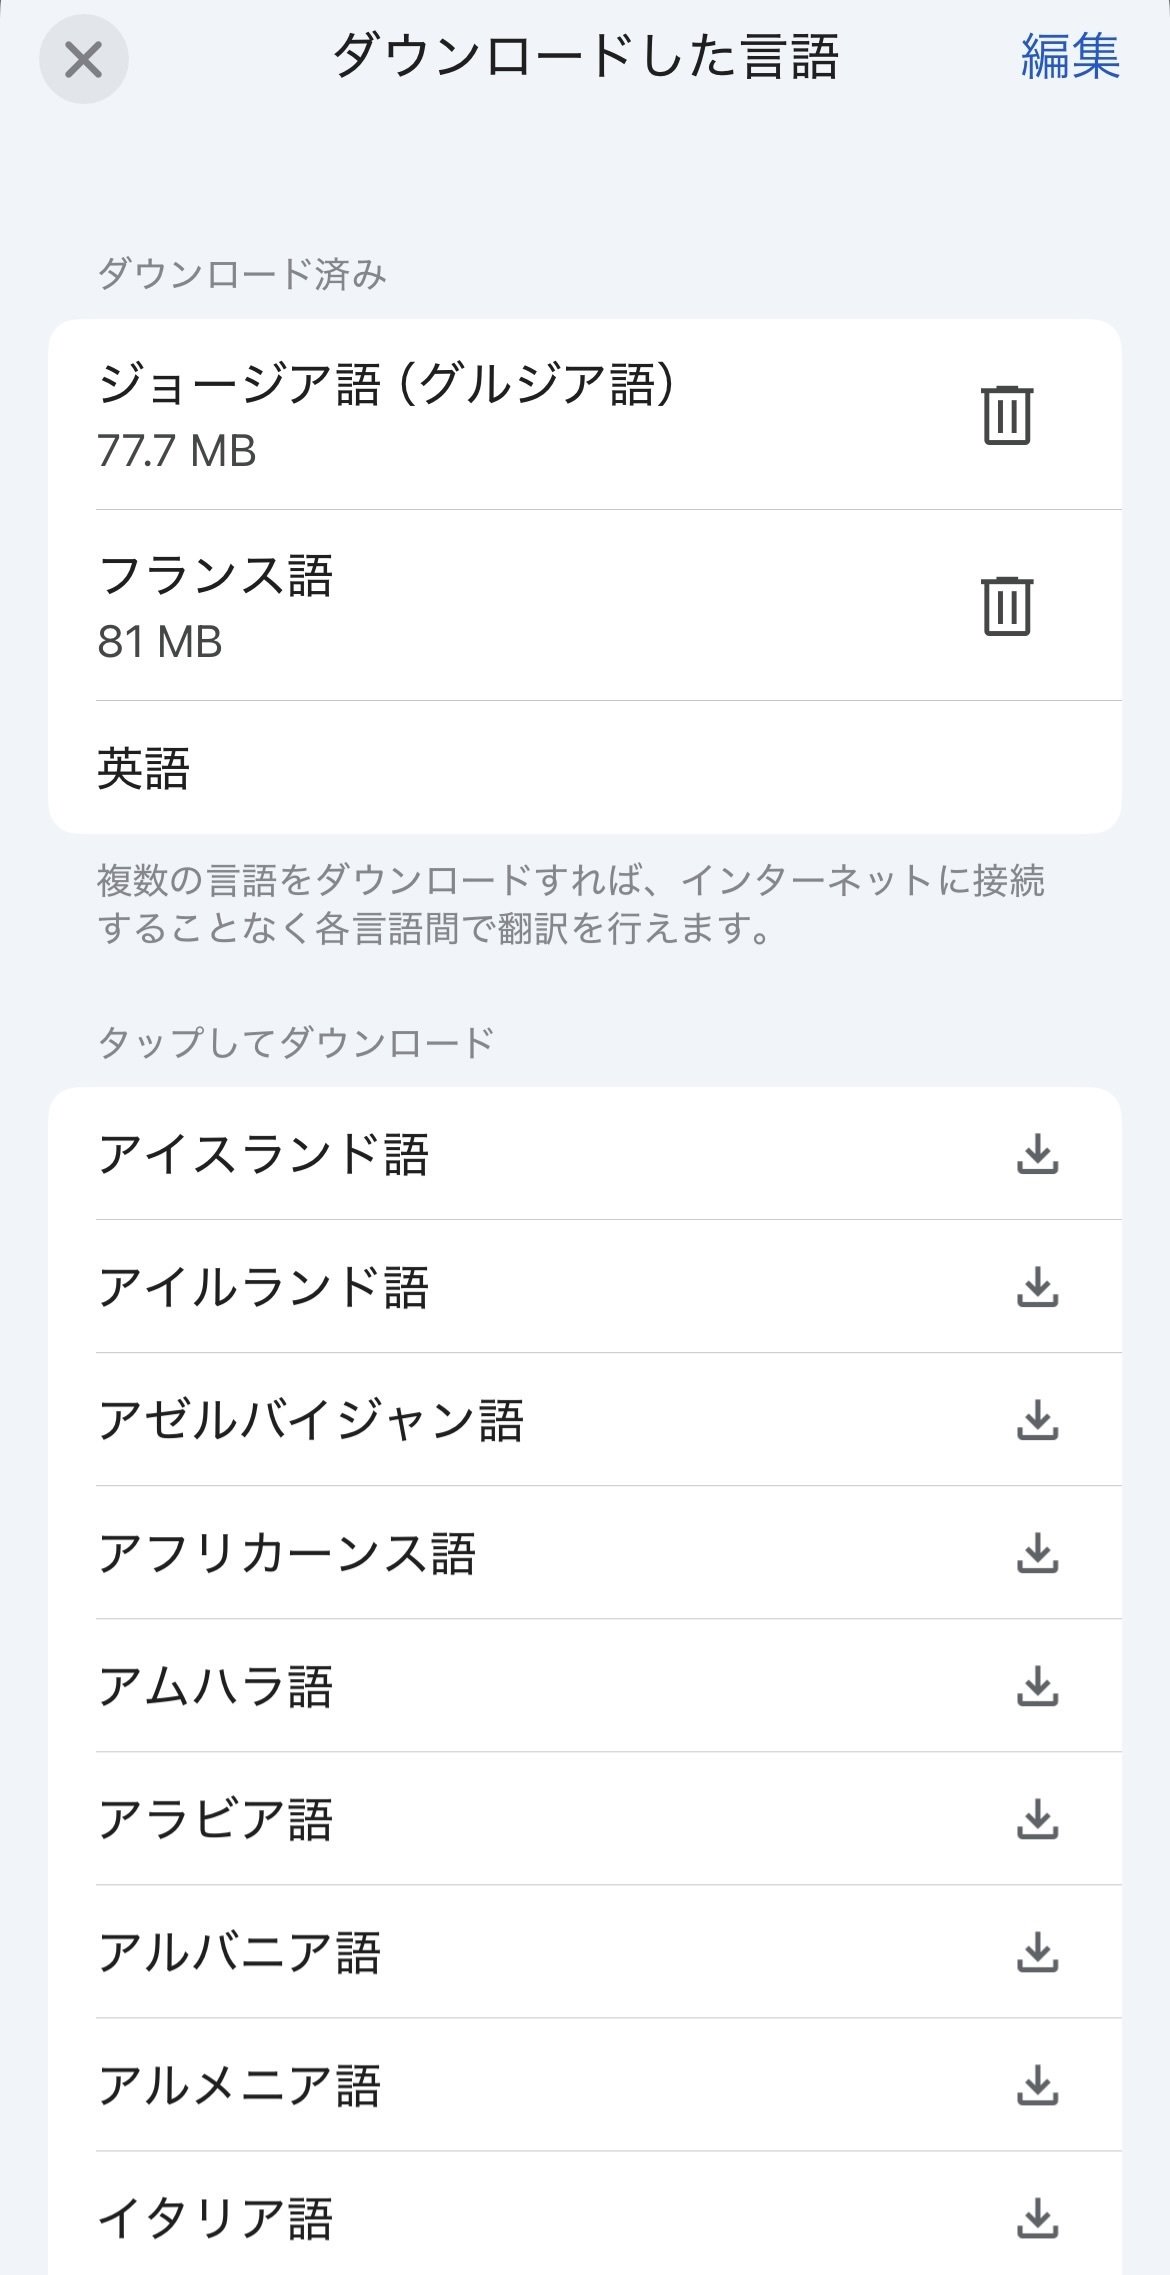Select the フランス語 label
1170x2275 pixels.
pos(215,576)
